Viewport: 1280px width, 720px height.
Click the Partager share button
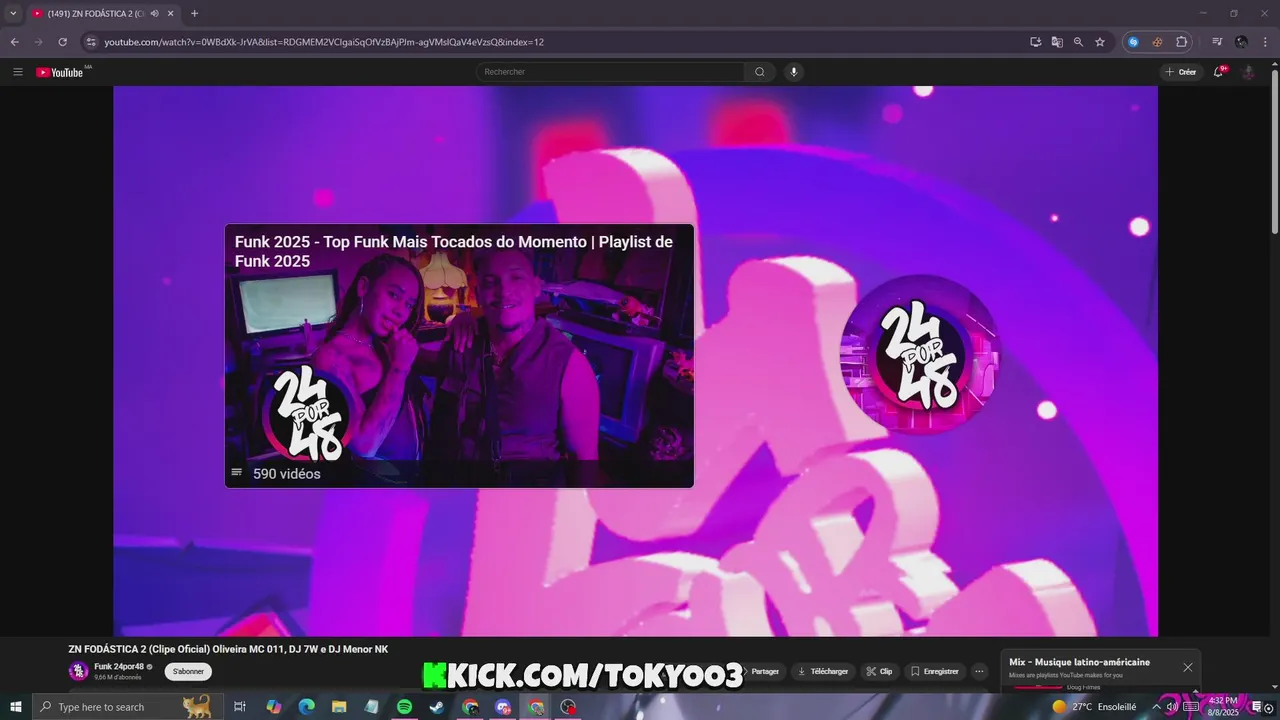(762, 672)
